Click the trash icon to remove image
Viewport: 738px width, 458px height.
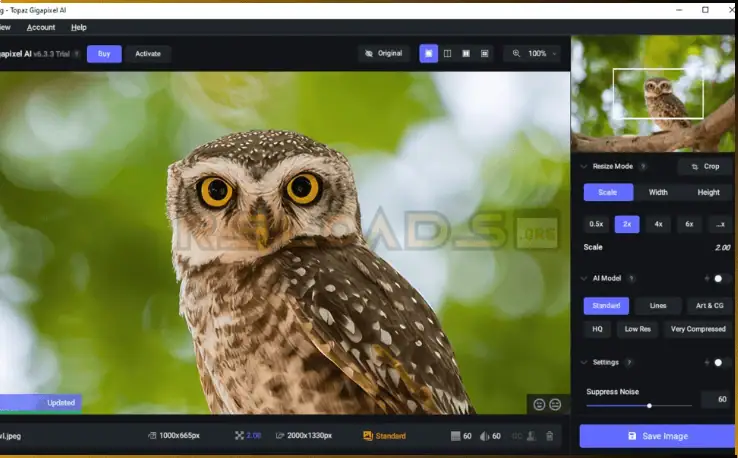pyautogui.click(x=549, y=436)
